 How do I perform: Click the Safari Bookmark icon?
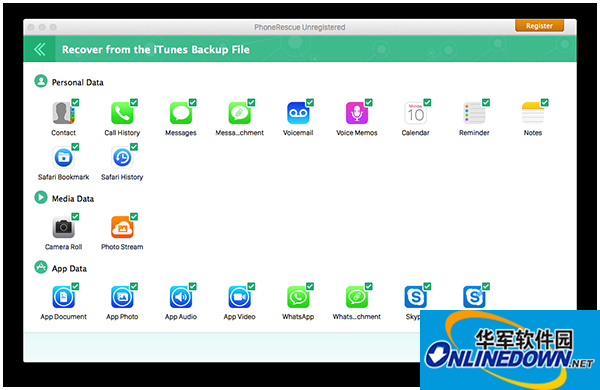[x=63, y=157]
